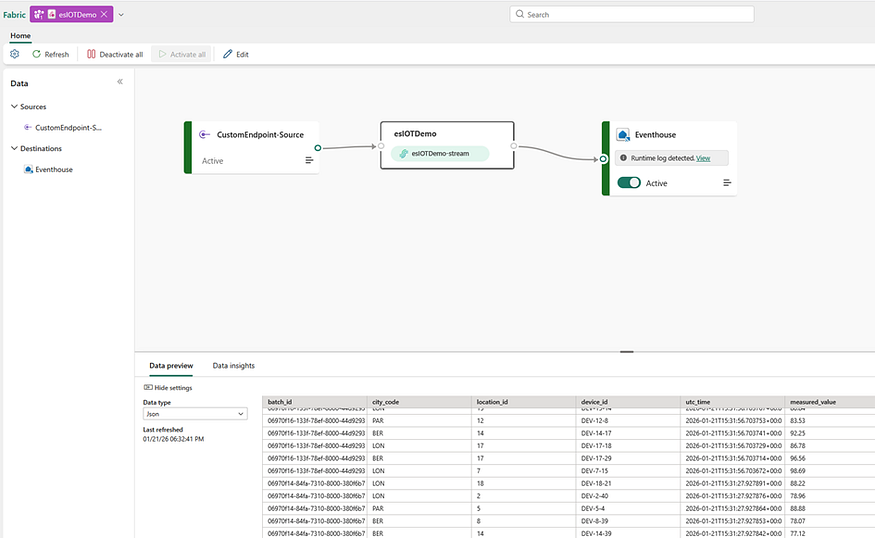Close the eslOTDemo workspace tab
Image resolution: width=875 pixels, height=538 pixels.
coord(104,15)
